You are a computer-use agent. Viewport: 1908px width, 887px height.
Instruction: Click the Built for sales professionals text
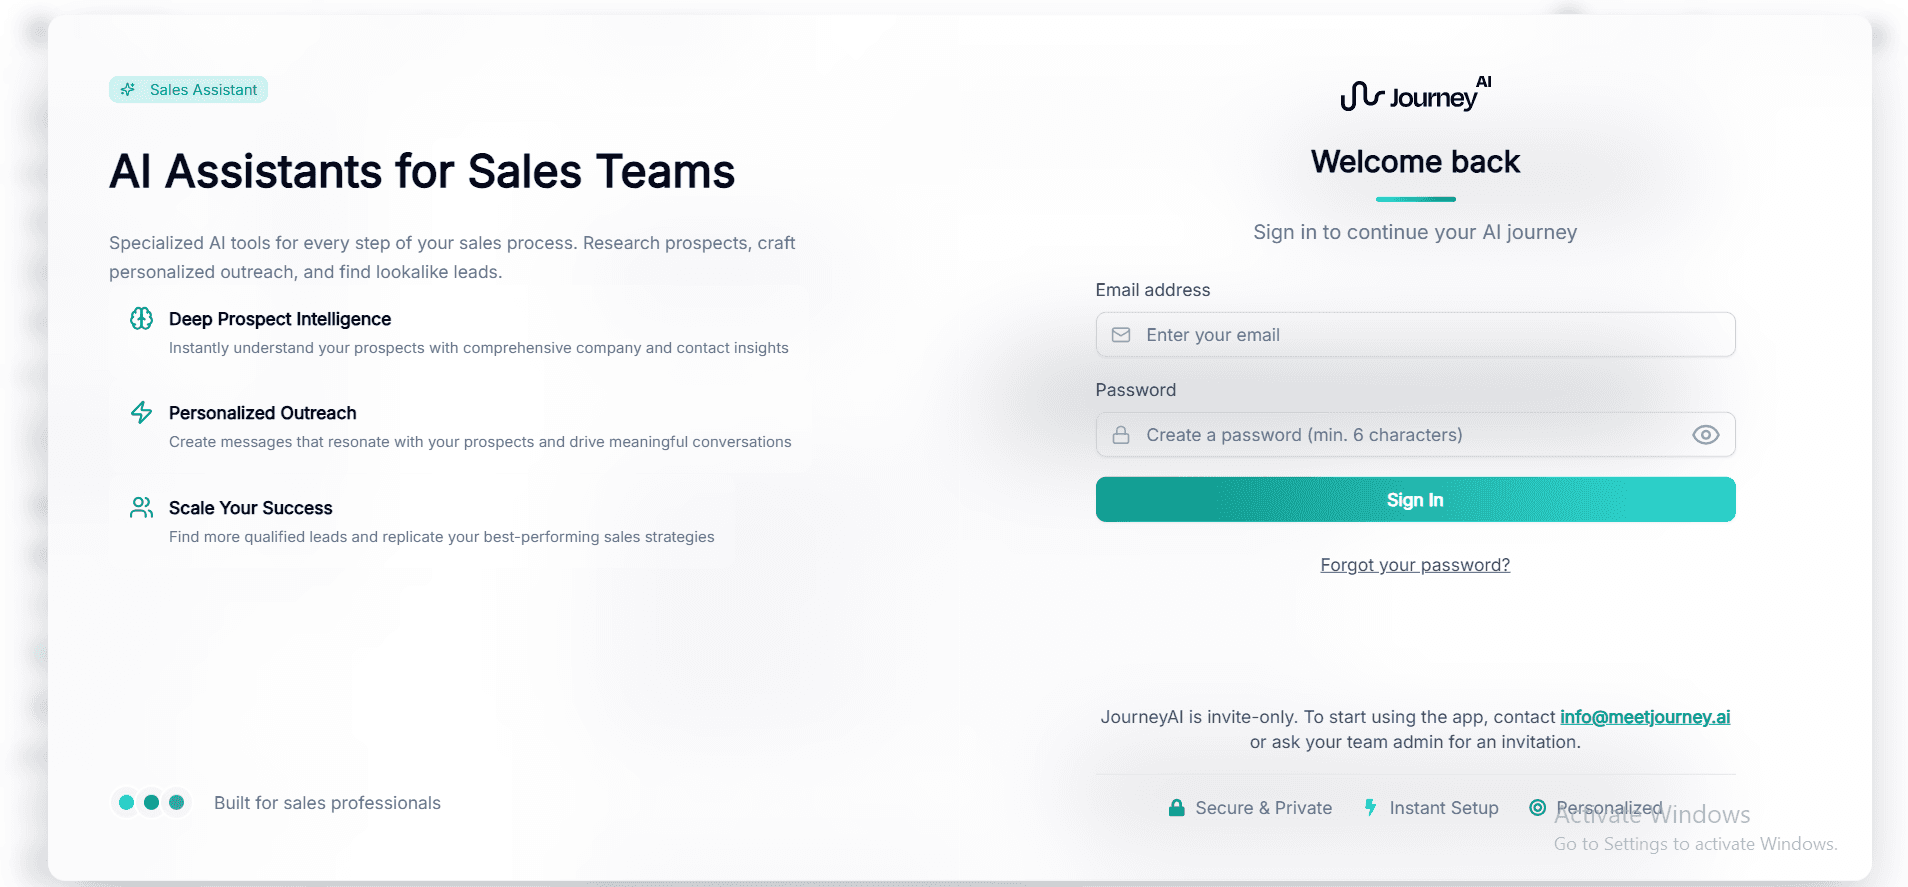click(x=327, y=803)
